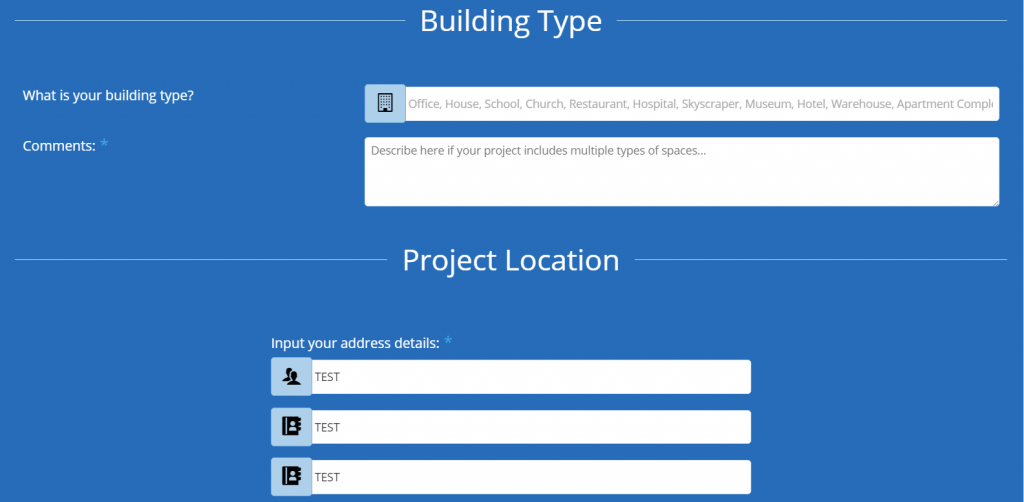
Task: Click the blue asterisk next to Comments
Action: (104, 146)
